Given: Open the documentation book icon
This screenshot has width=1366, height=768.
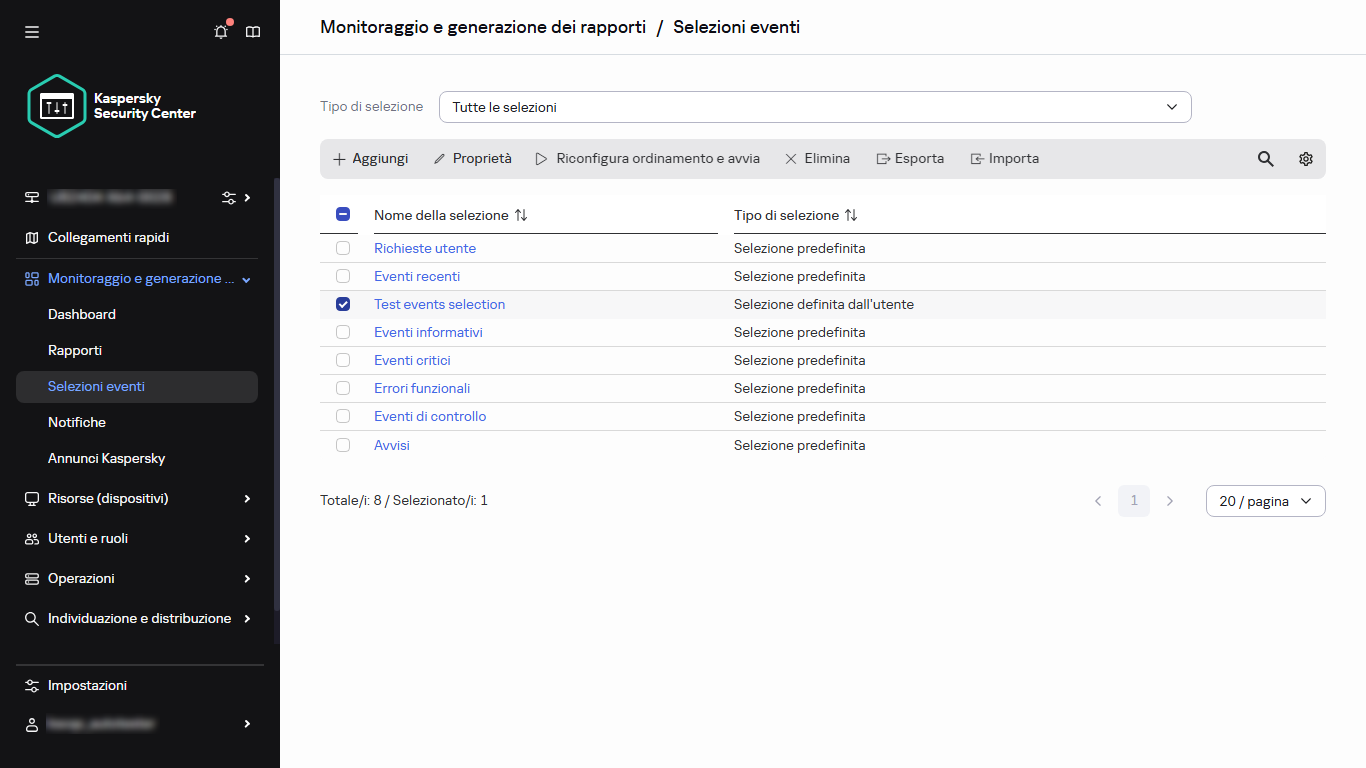Looking at the screenshot, I should 253,32.
